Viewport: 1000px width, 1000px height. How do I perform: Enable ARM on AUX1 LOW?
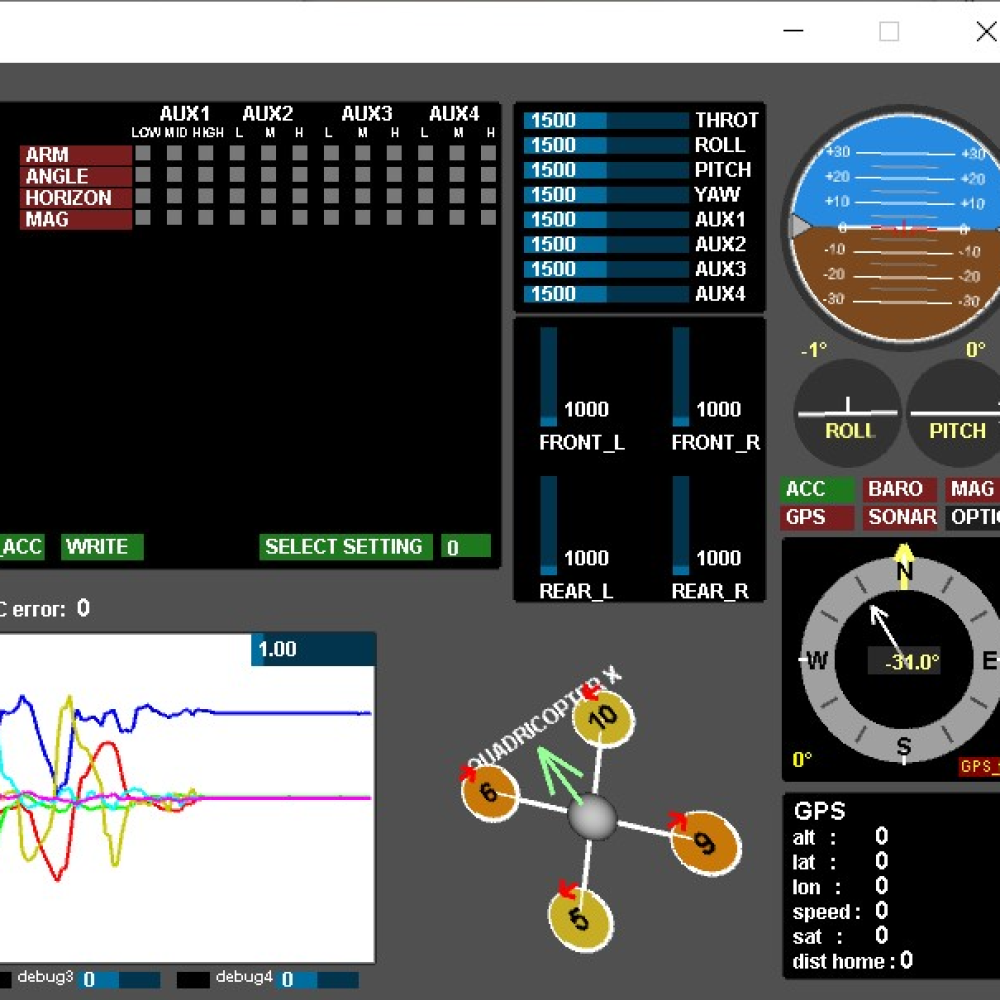(x=143, y=153)
